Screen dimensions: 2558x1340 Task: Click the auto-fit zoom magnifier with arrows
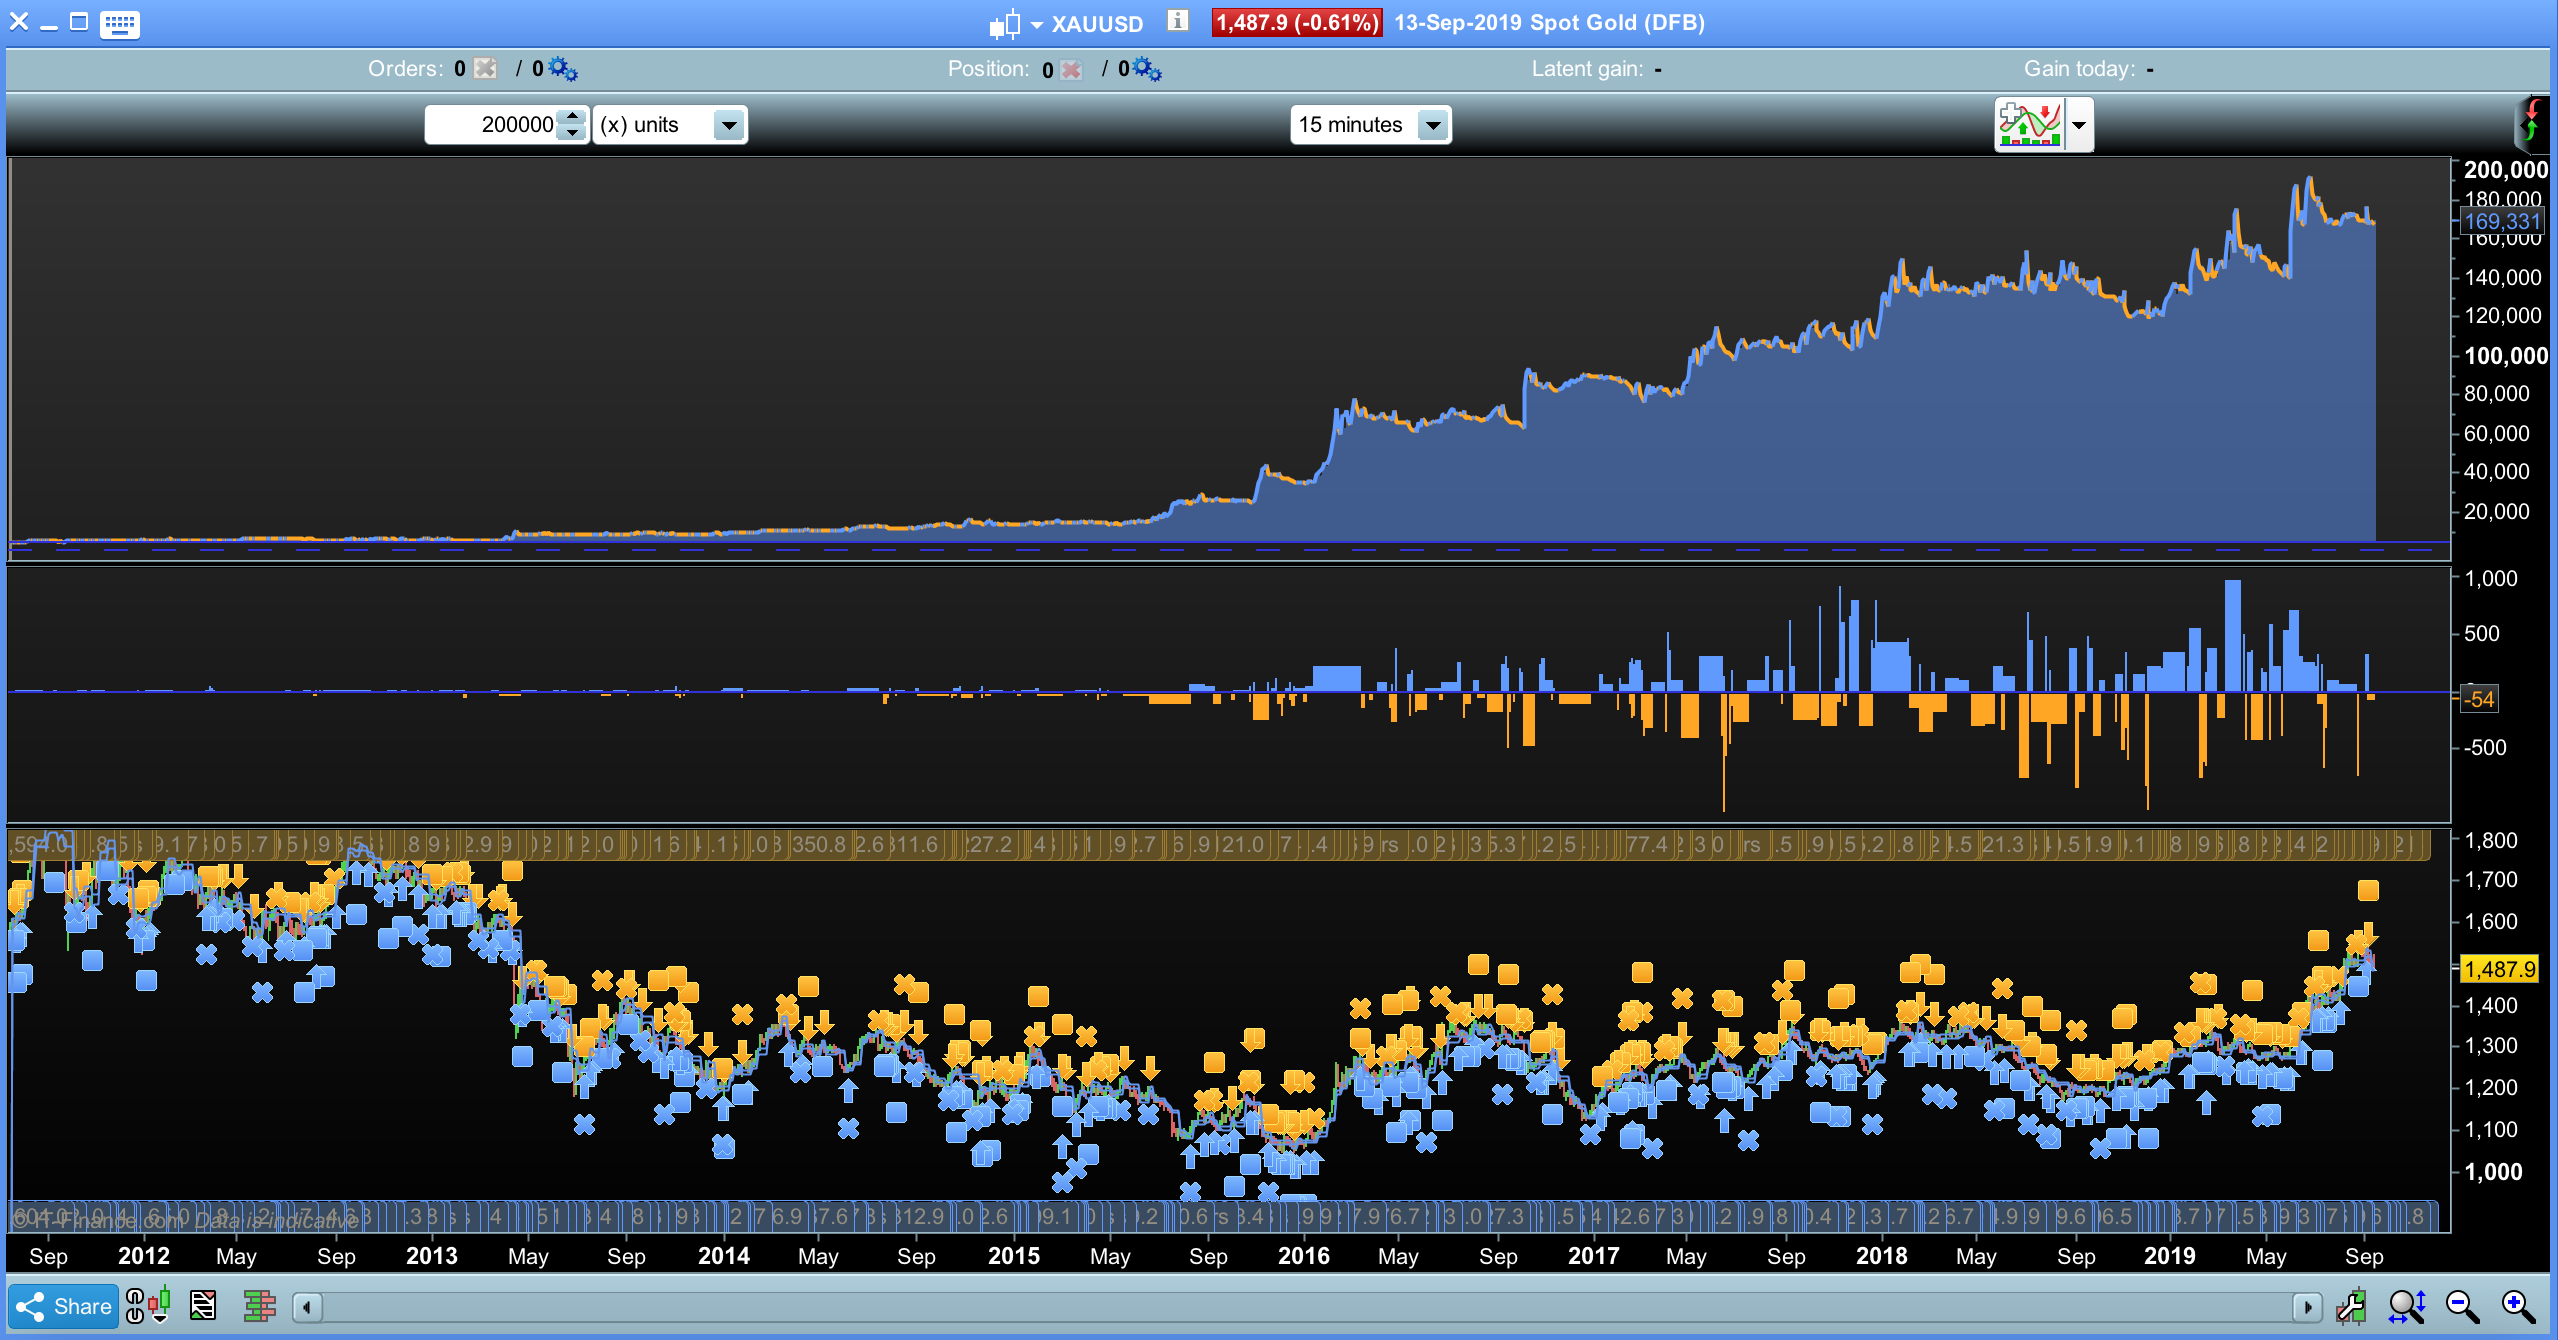click(x=2406, y=1306)
